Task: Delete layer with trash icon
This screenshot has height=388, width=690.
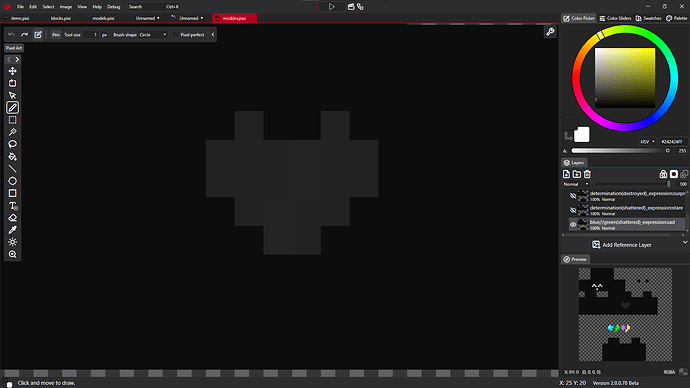Action: [x=587, y=174]
